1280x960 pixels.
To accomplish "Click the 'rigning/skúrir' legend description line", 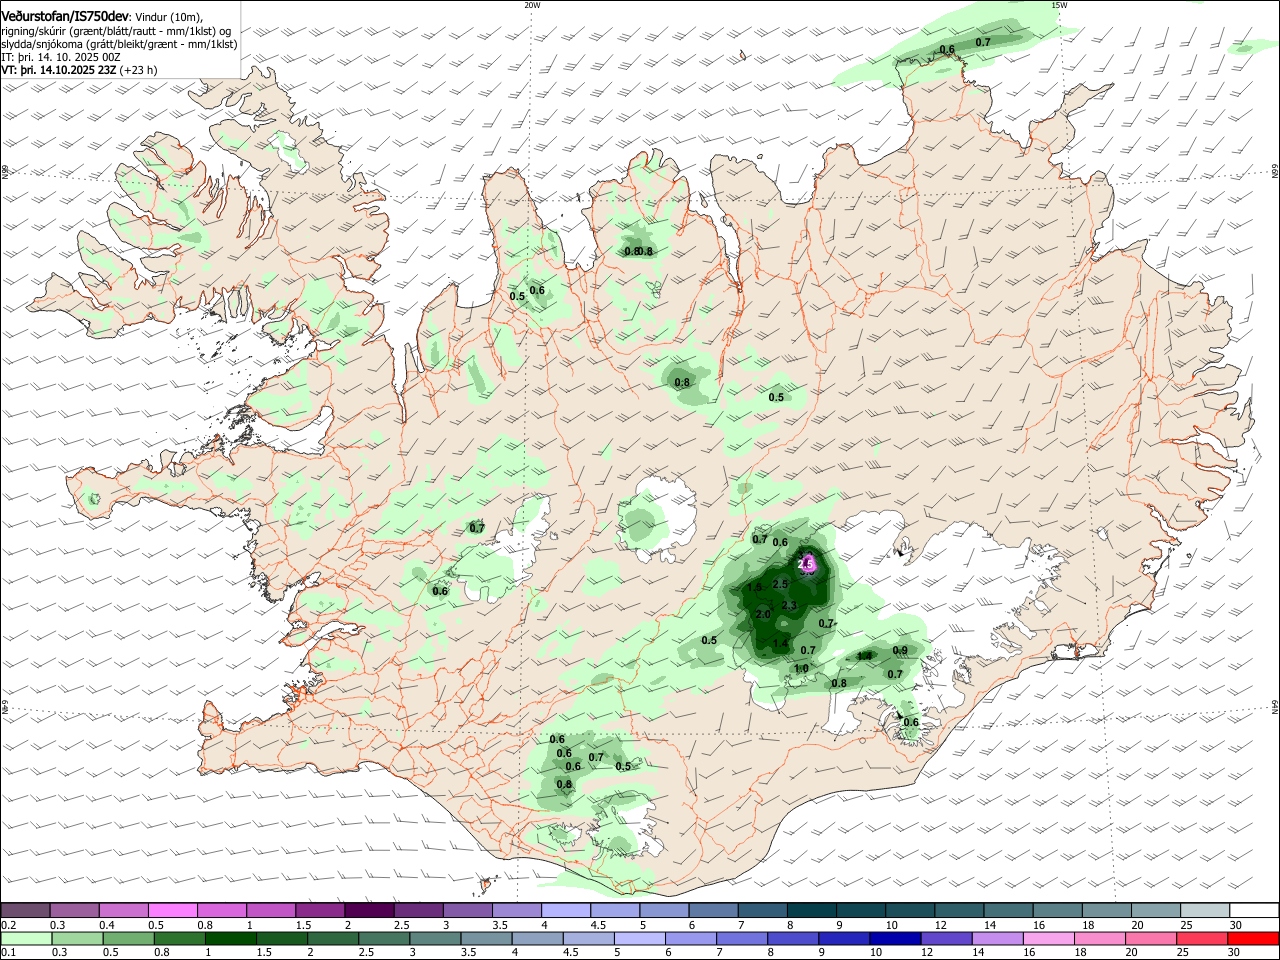I will click(x=116, y=31).
